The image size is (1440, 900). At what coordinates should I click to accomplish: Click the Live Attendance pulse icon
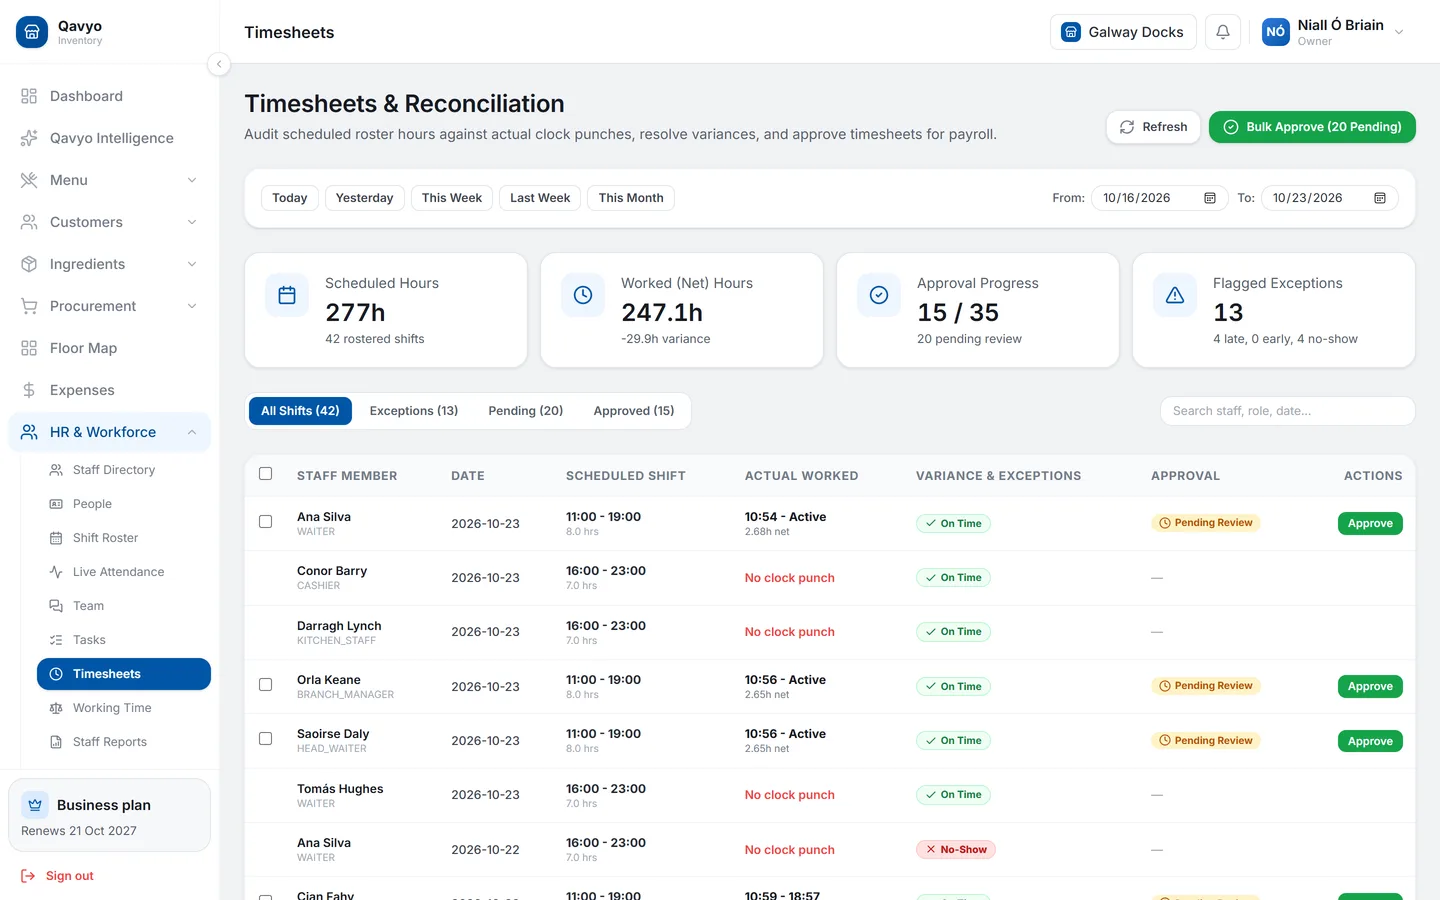click(x=56, y=572)
